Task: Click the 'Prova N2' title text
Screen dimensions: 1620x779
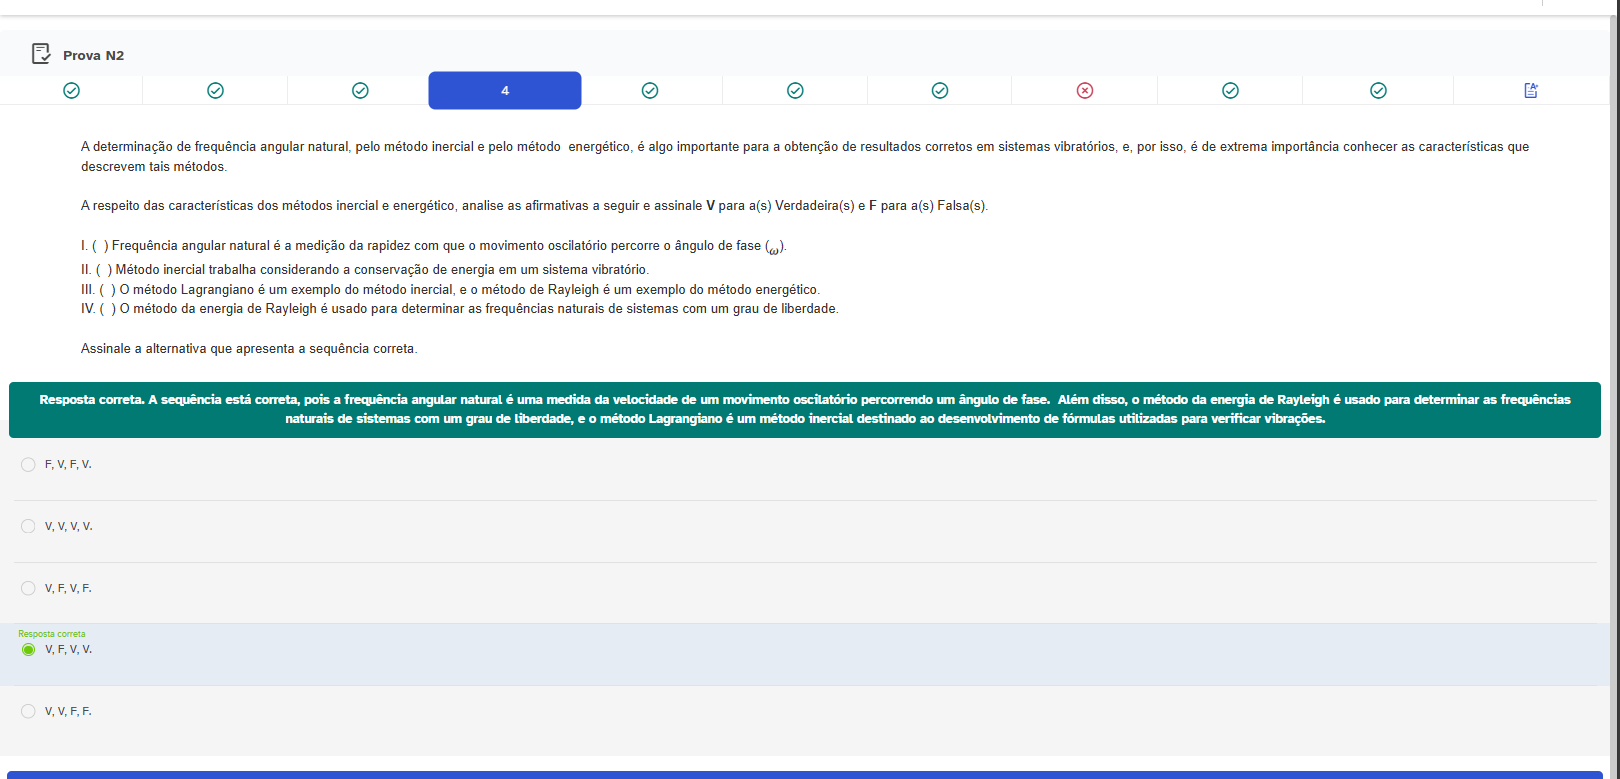Action: pos(93,56)
